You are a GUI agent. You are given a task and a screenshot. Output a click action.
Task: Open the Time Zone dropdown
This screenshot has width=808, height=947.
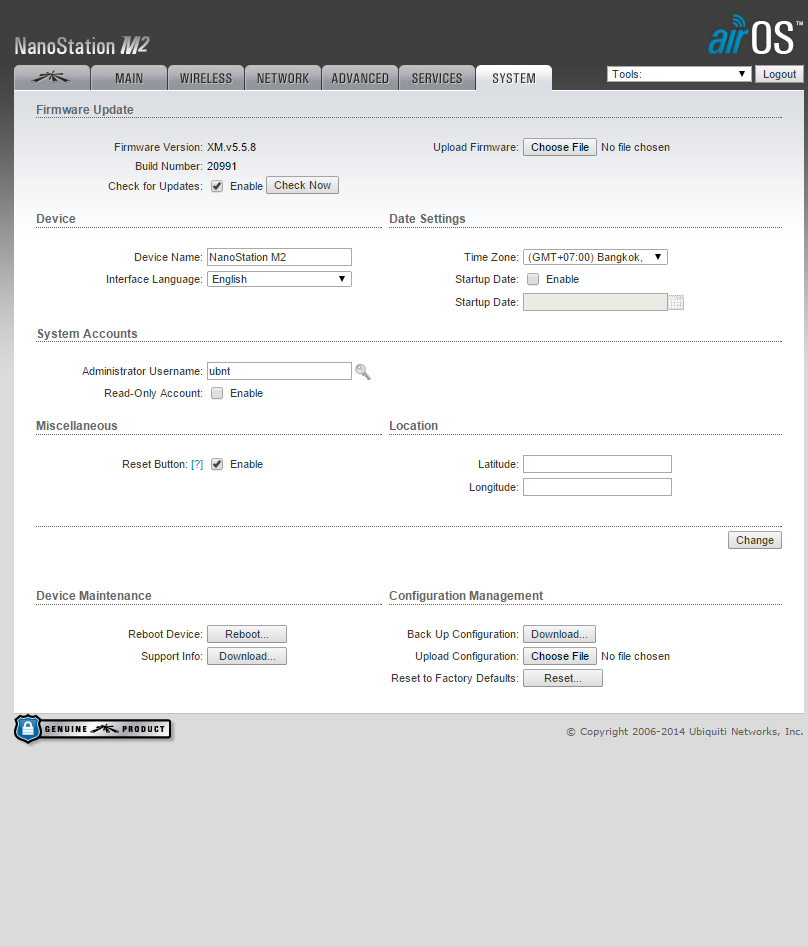595,257
